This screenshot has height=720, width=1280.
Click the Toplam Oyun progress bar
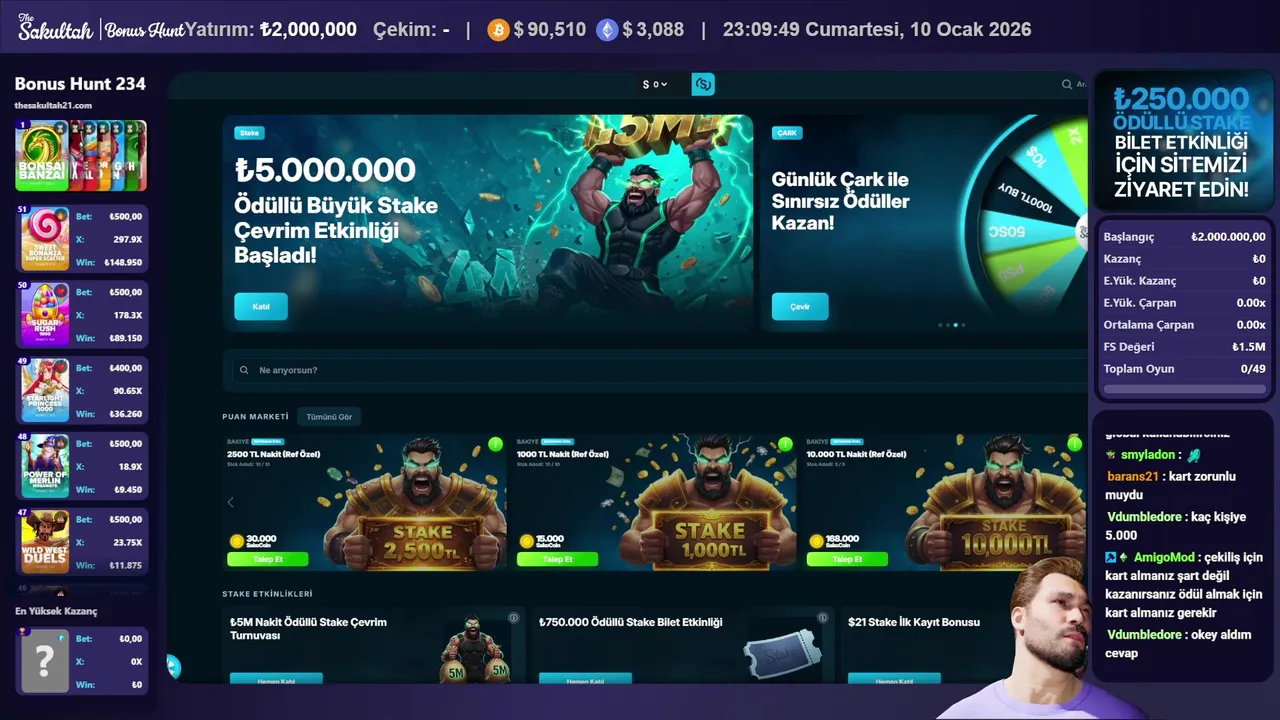click(x=1184, y=389)
